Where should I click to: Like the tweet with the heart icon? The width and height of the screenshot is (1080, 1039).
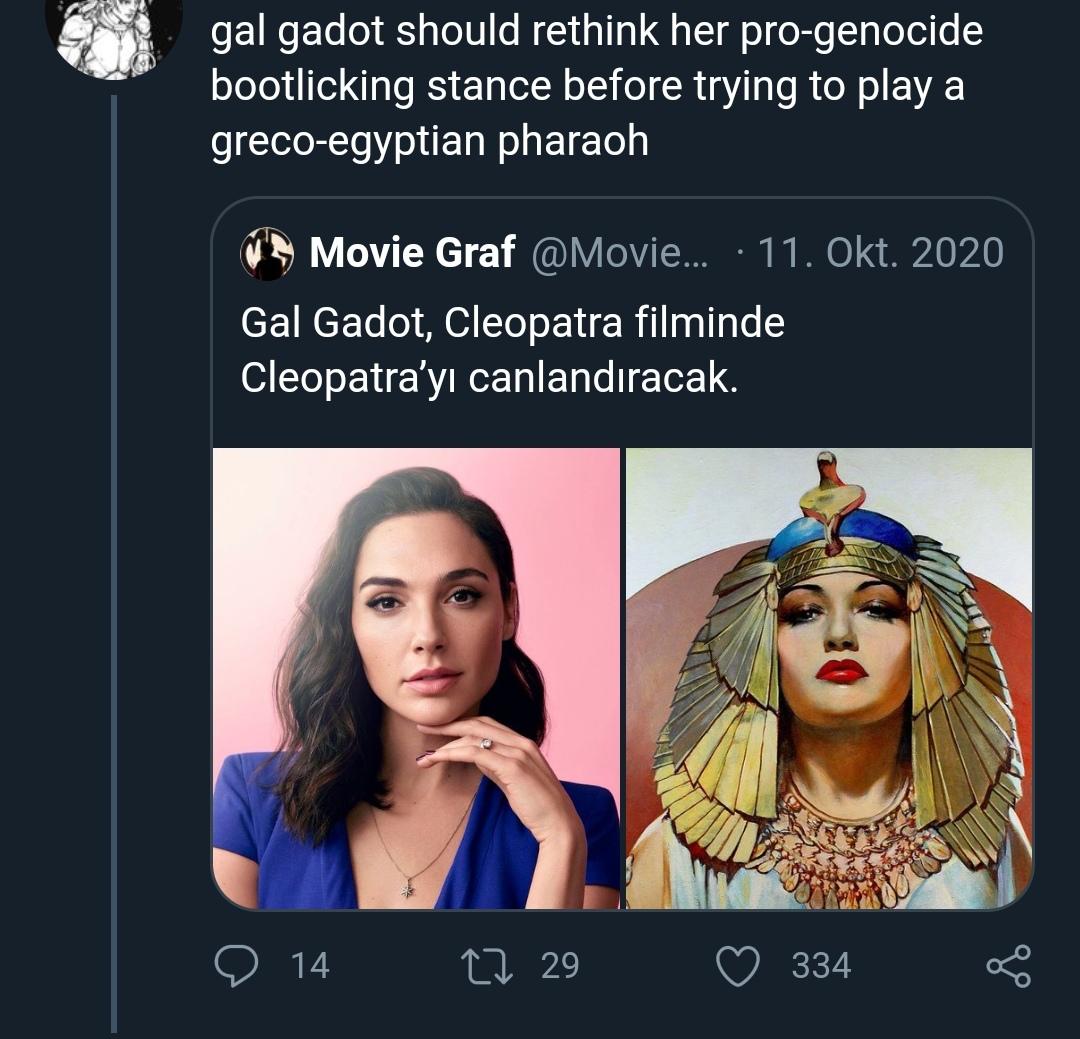coord(738,965)
